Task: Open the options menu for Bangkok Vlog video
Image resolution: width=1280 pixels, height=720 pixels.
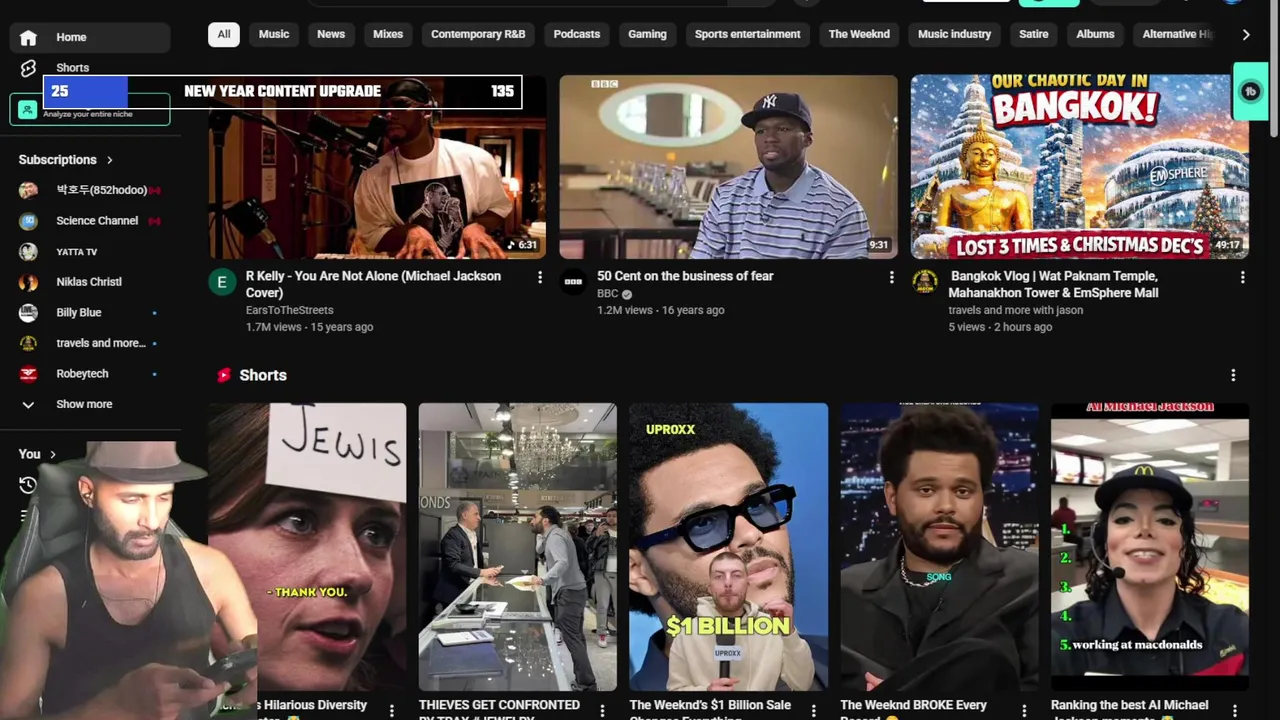Action: pyautogui.click(x=1242, y=277)
